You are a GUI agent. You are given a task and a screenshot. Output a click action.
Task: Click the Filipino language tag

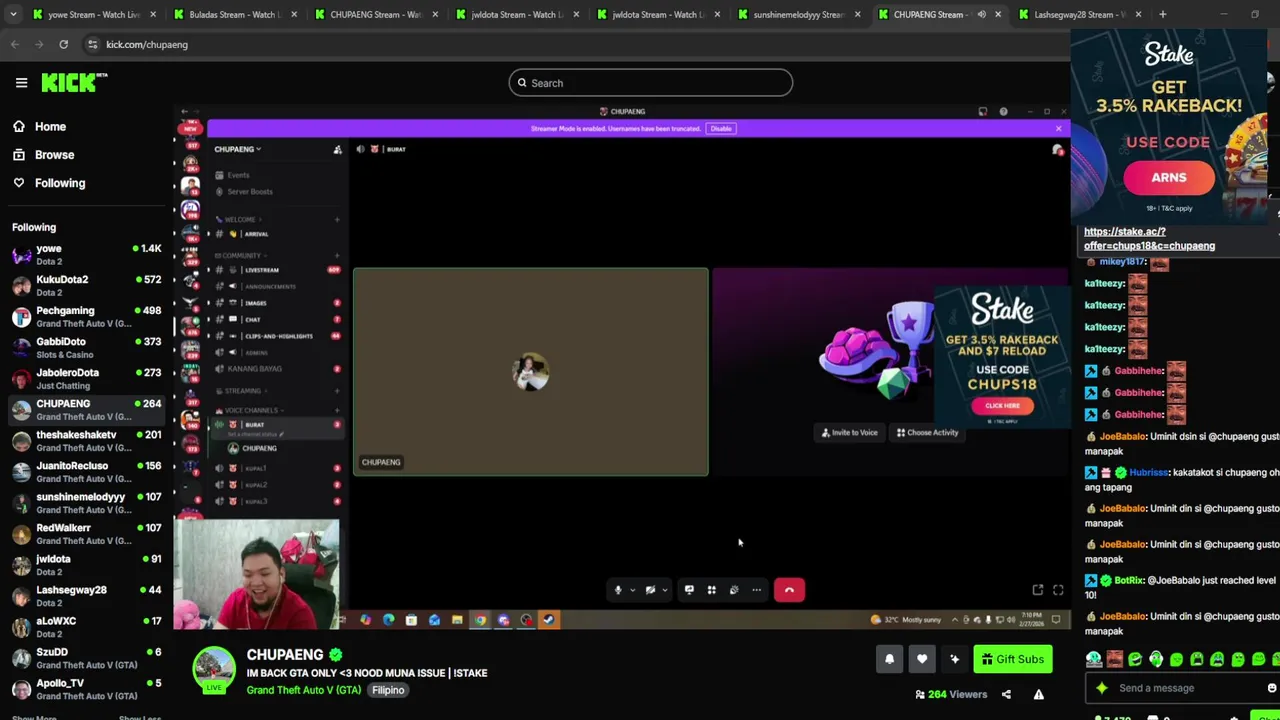388,690
